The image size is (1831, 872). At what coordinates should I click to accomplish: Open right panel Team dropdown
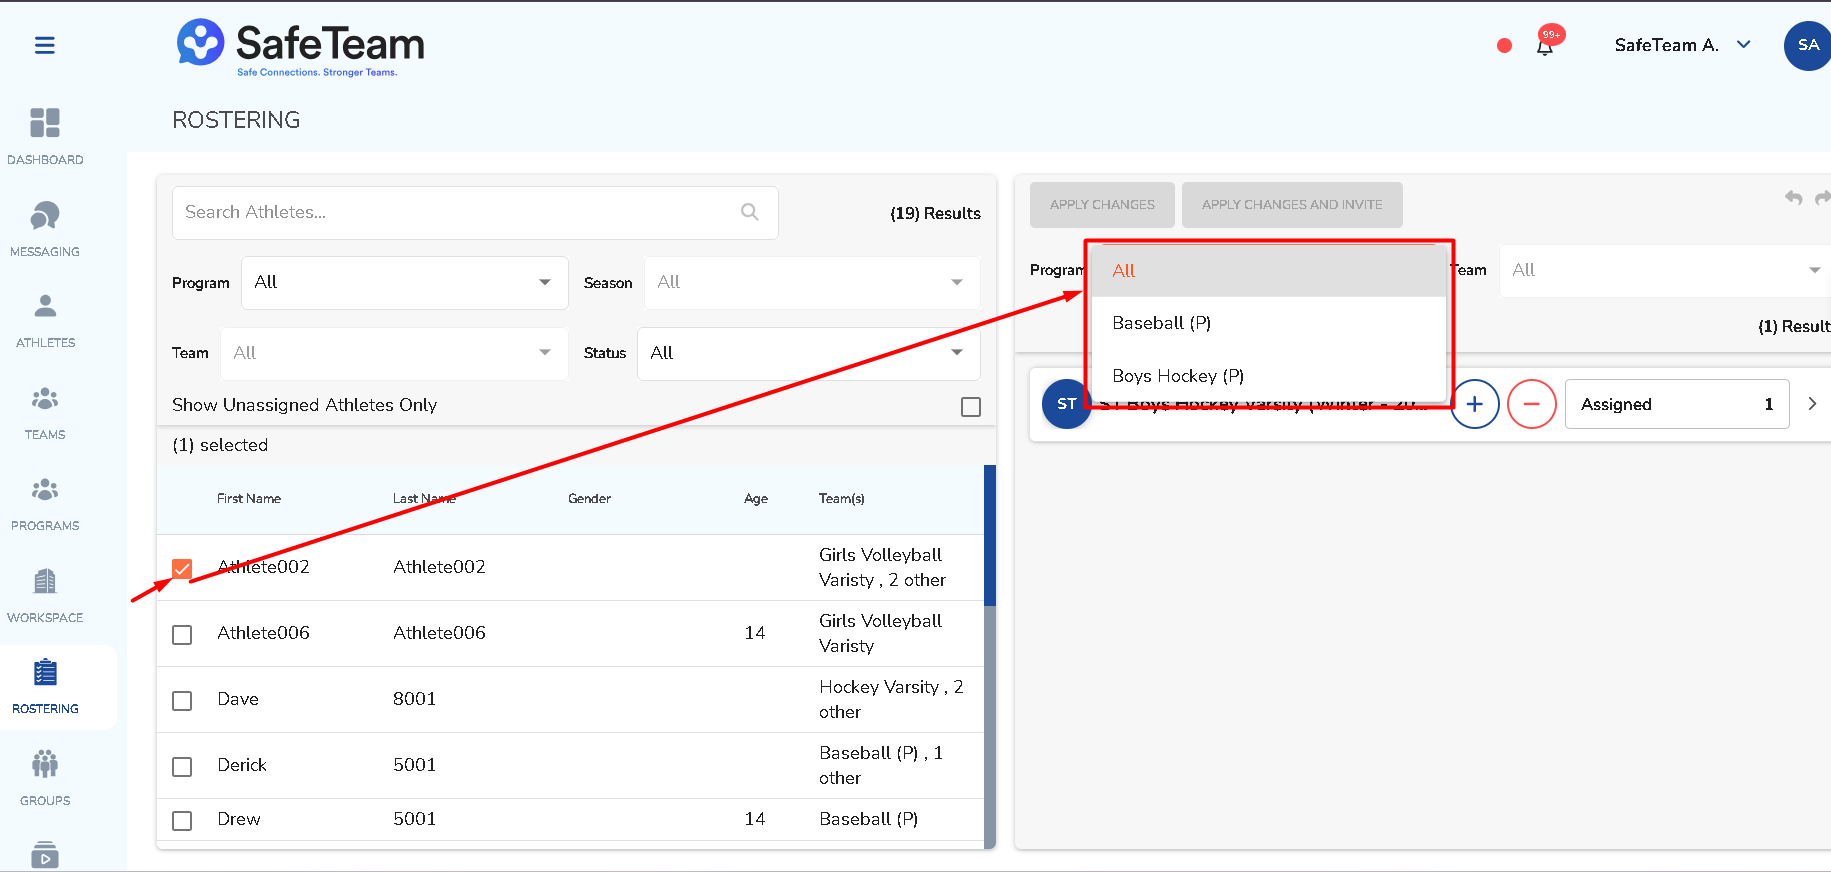click(1664, 270)
